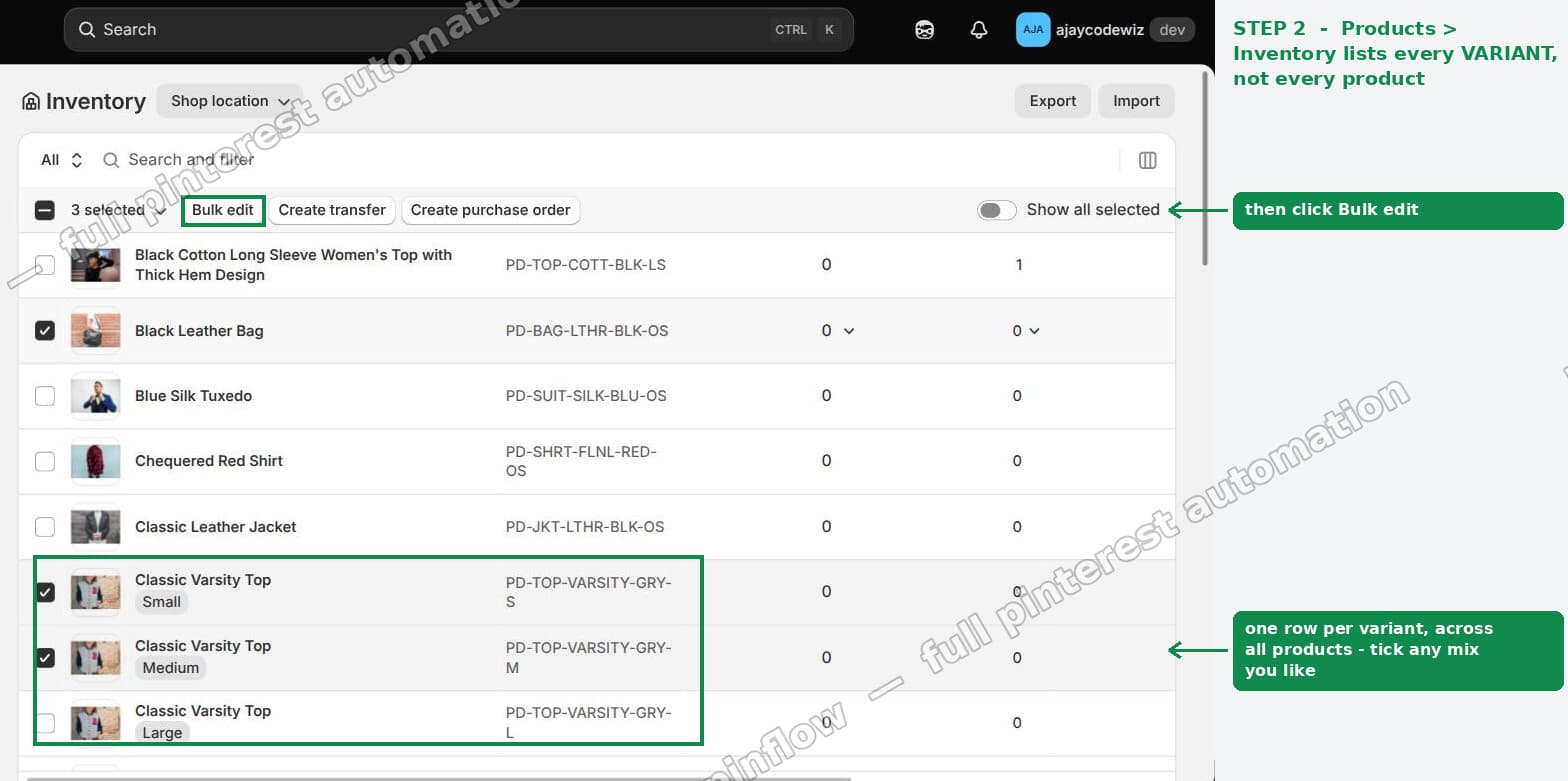The width and height of the screenshot is (1568, 781).
Task: Open the Shop location dropdown
Action: (230, 101)
